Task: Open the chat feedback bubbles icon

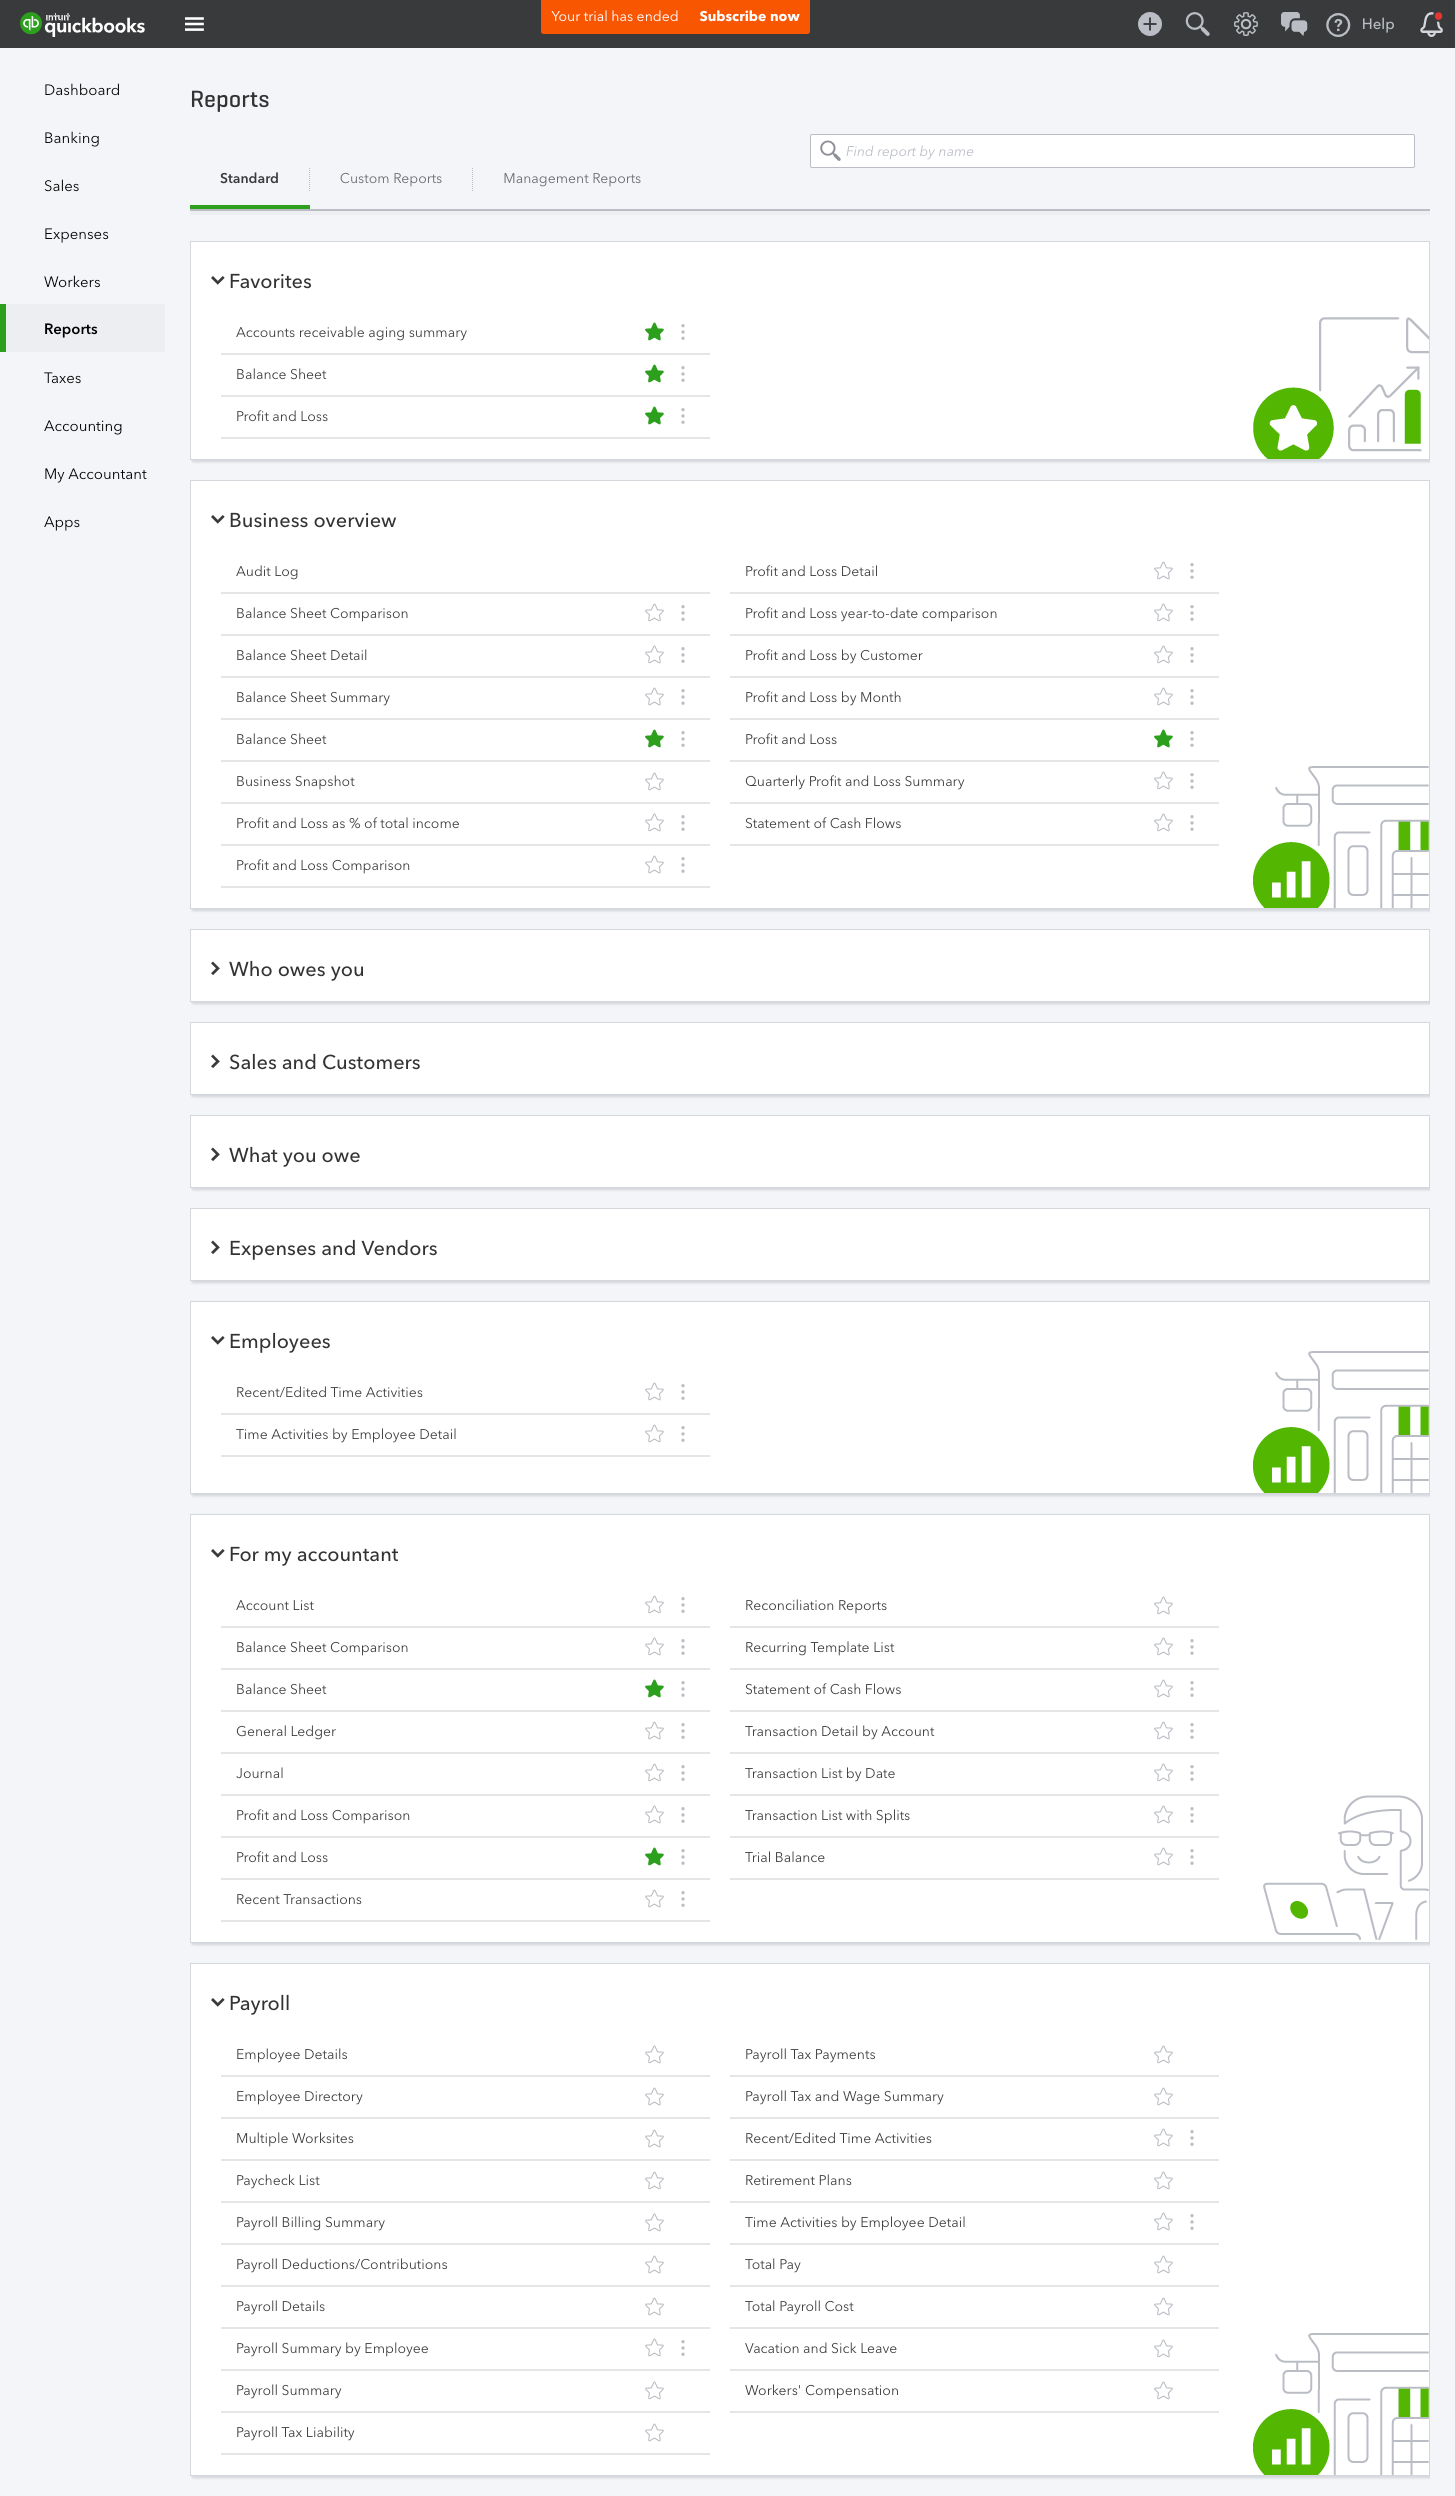Action: [1293, 24]
